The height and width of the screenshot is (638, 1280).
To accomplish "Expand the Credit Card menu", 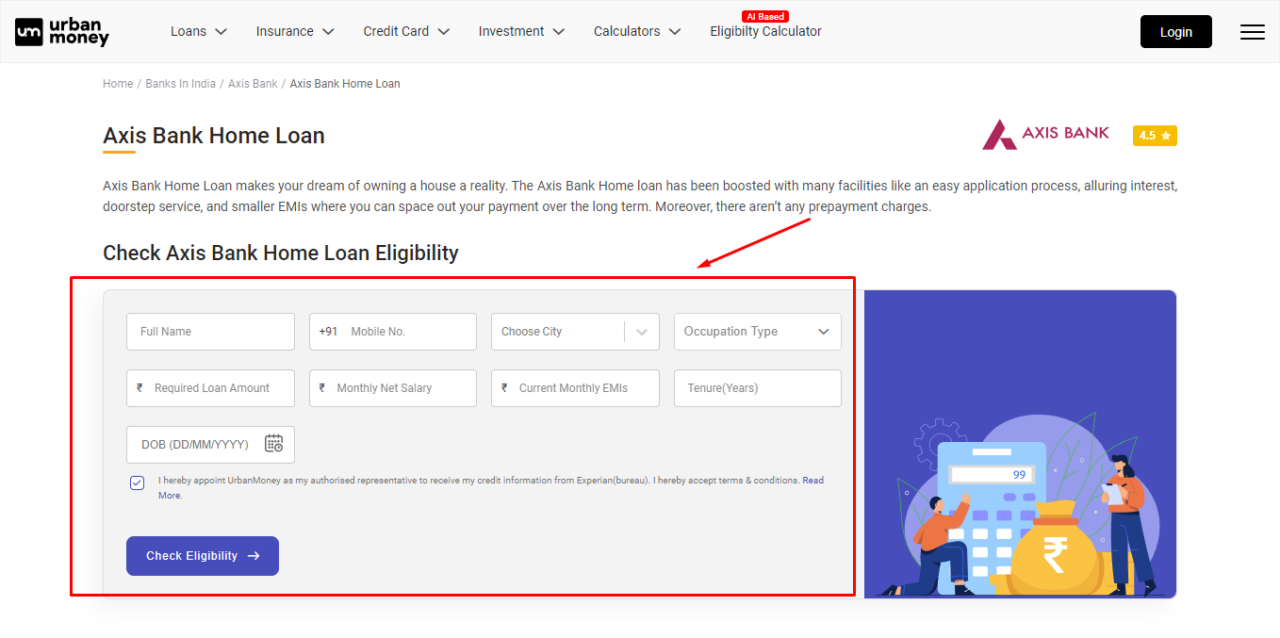I will pos(406,31).
